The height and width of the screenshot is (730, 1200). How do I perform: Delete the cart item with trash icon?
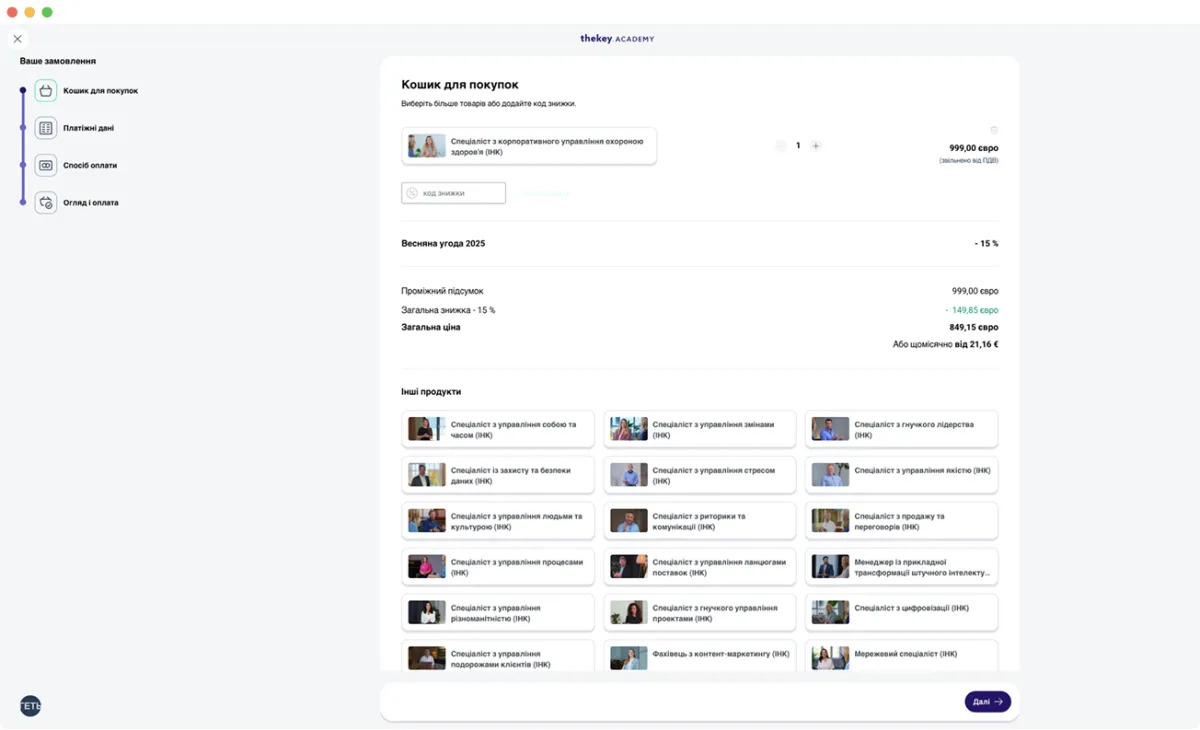pyautogui.click(x=994, y=130)
